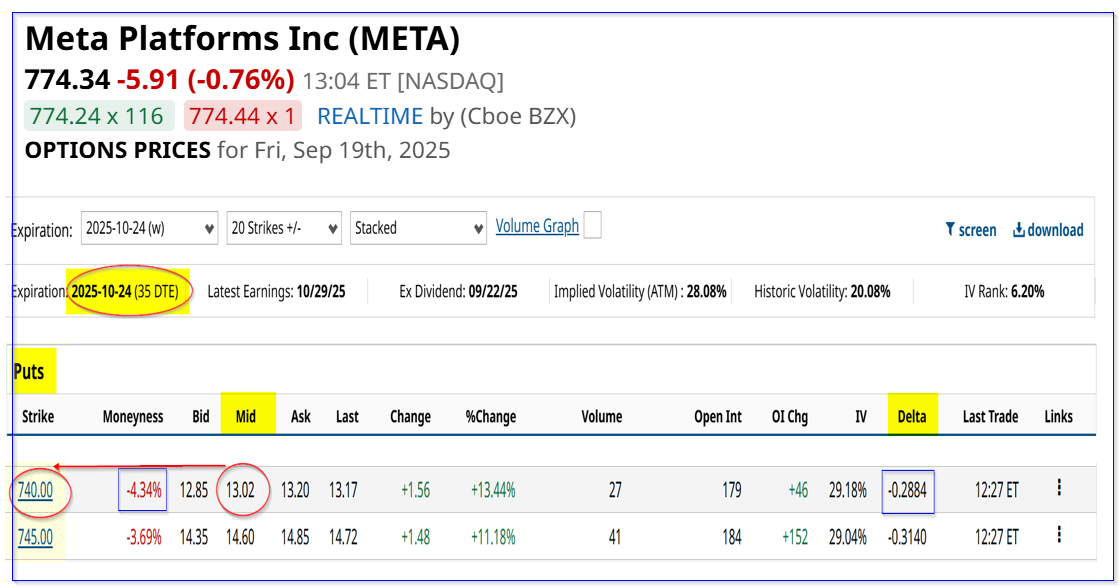Sort by Last Trade column header
This screenshot has height=586, width=1119.
coord(990,417)
